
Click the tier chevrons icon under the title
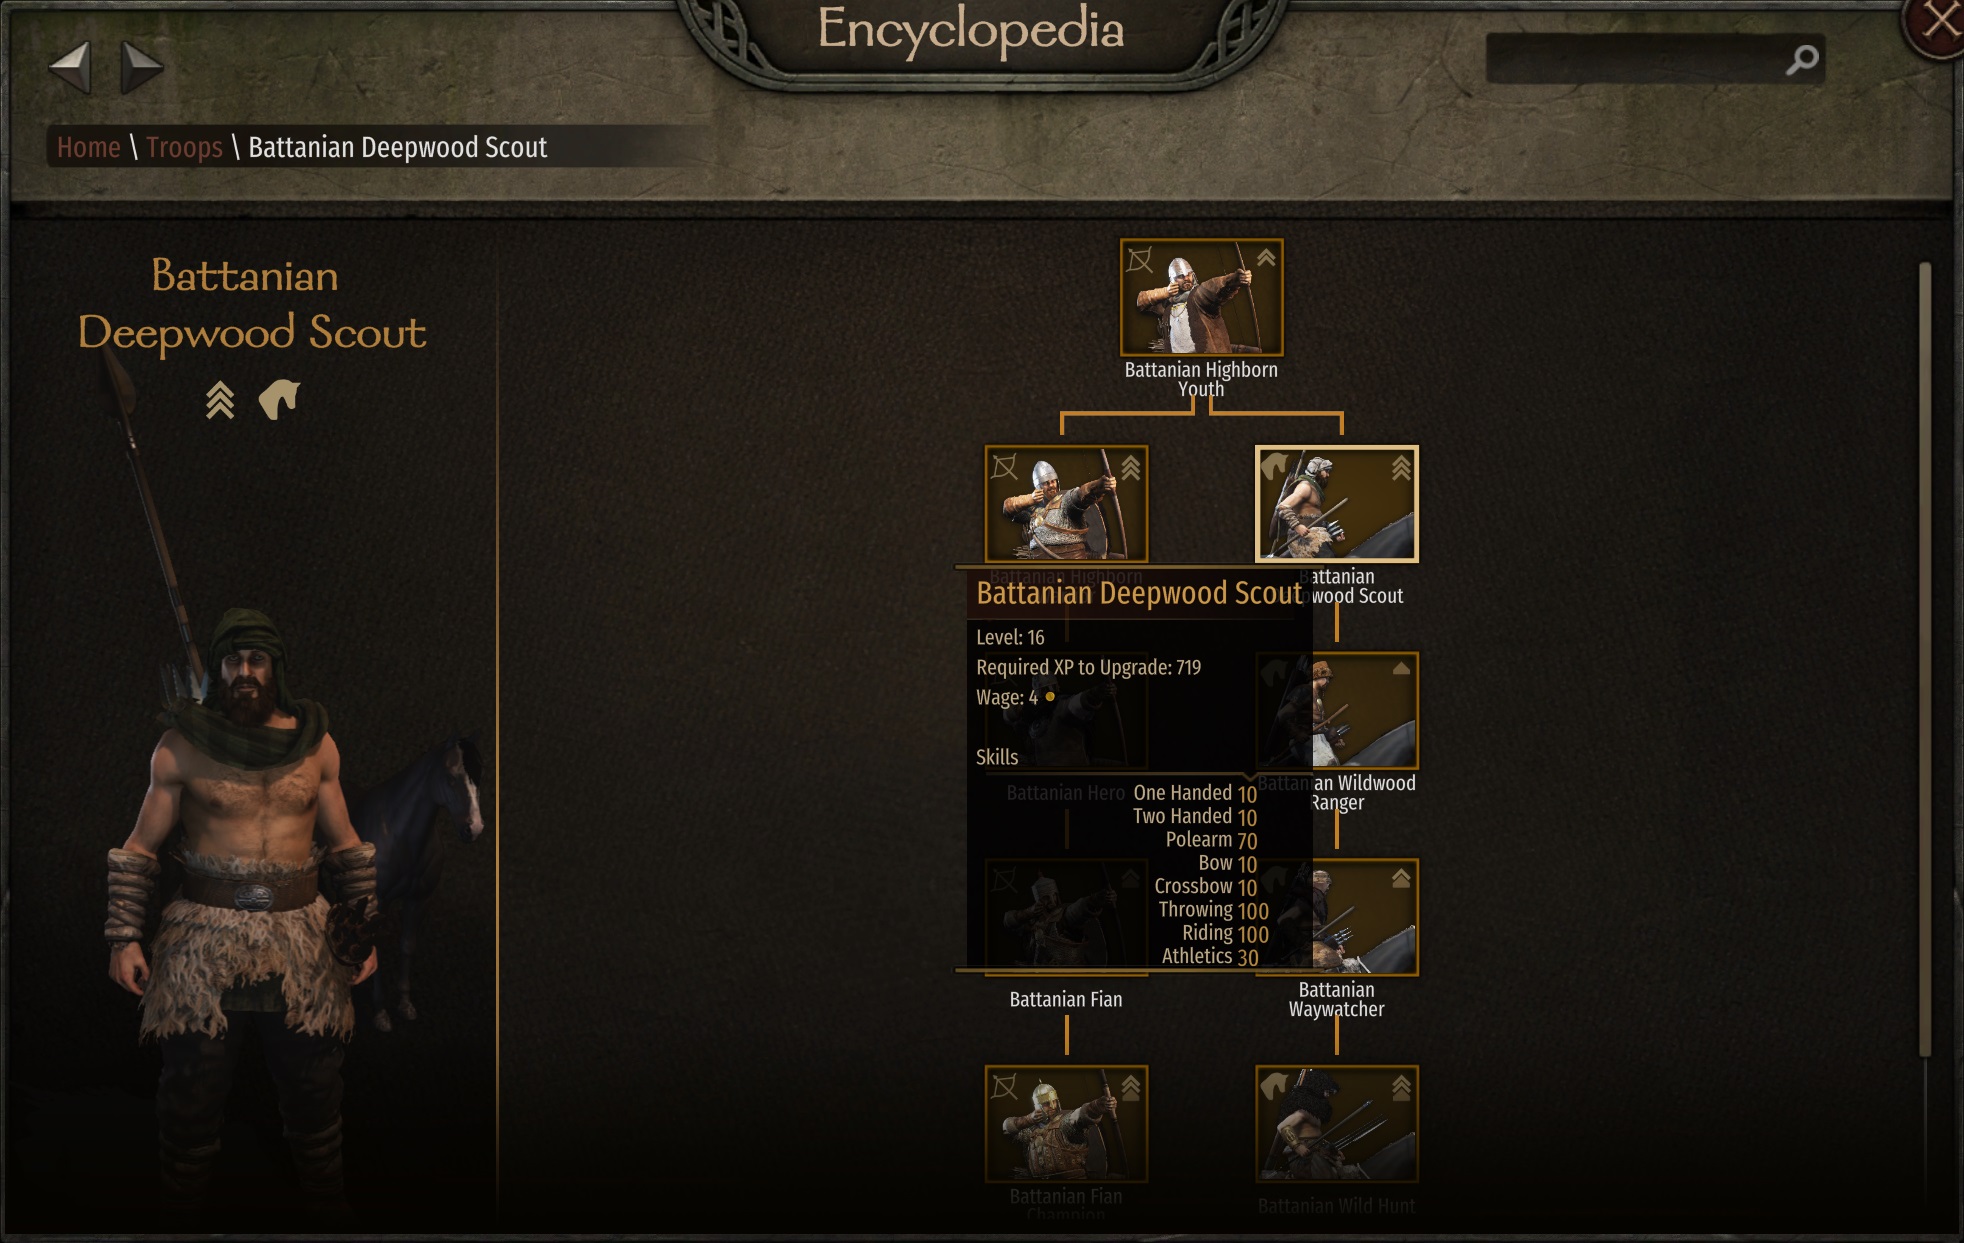pos(220,400)
